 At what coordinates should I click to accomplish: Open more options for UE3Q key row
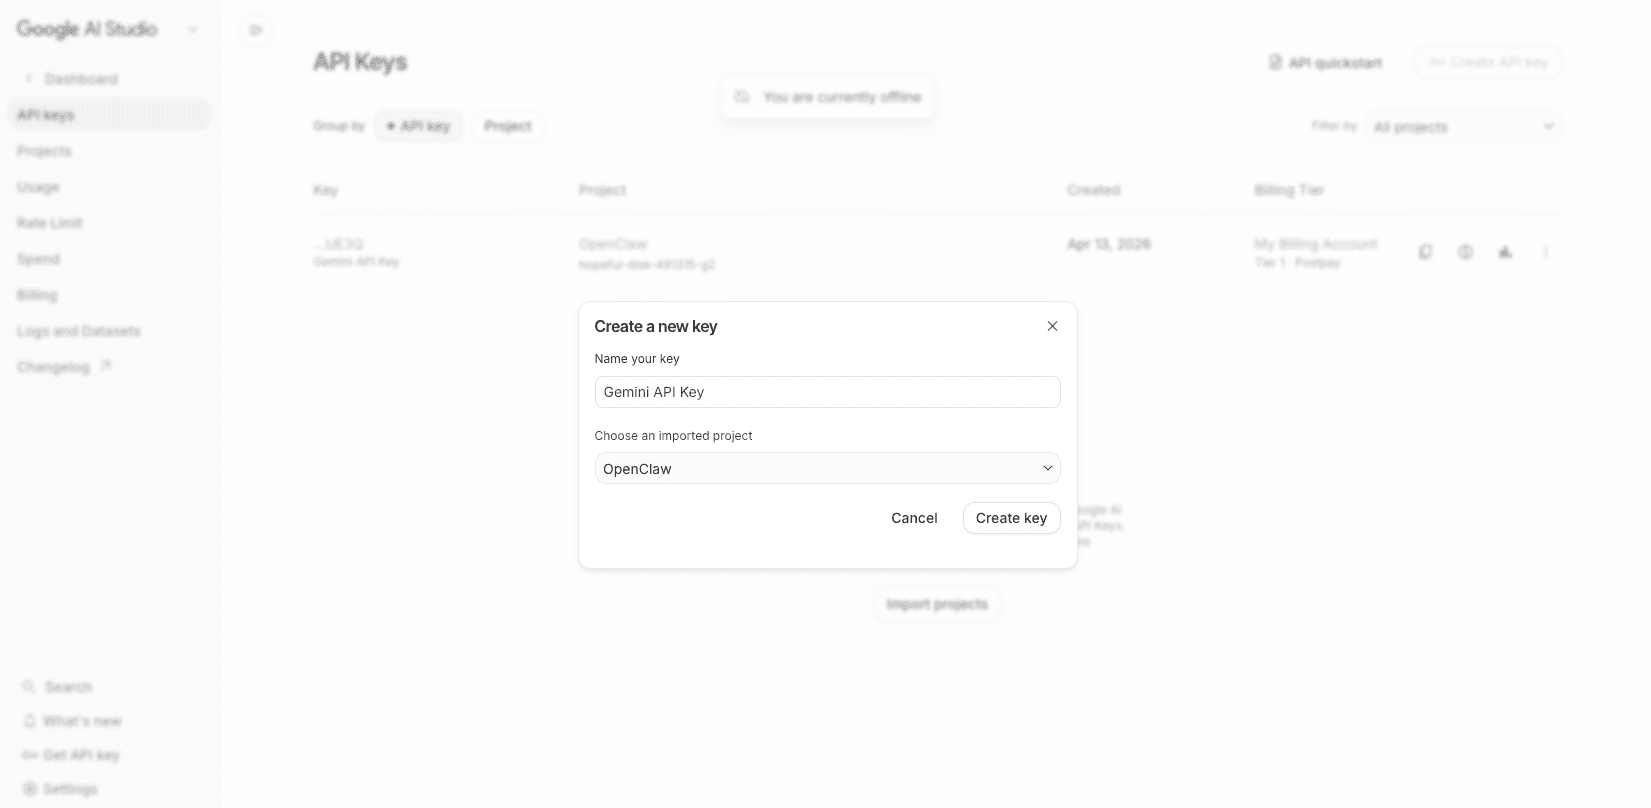(1545, 252)
